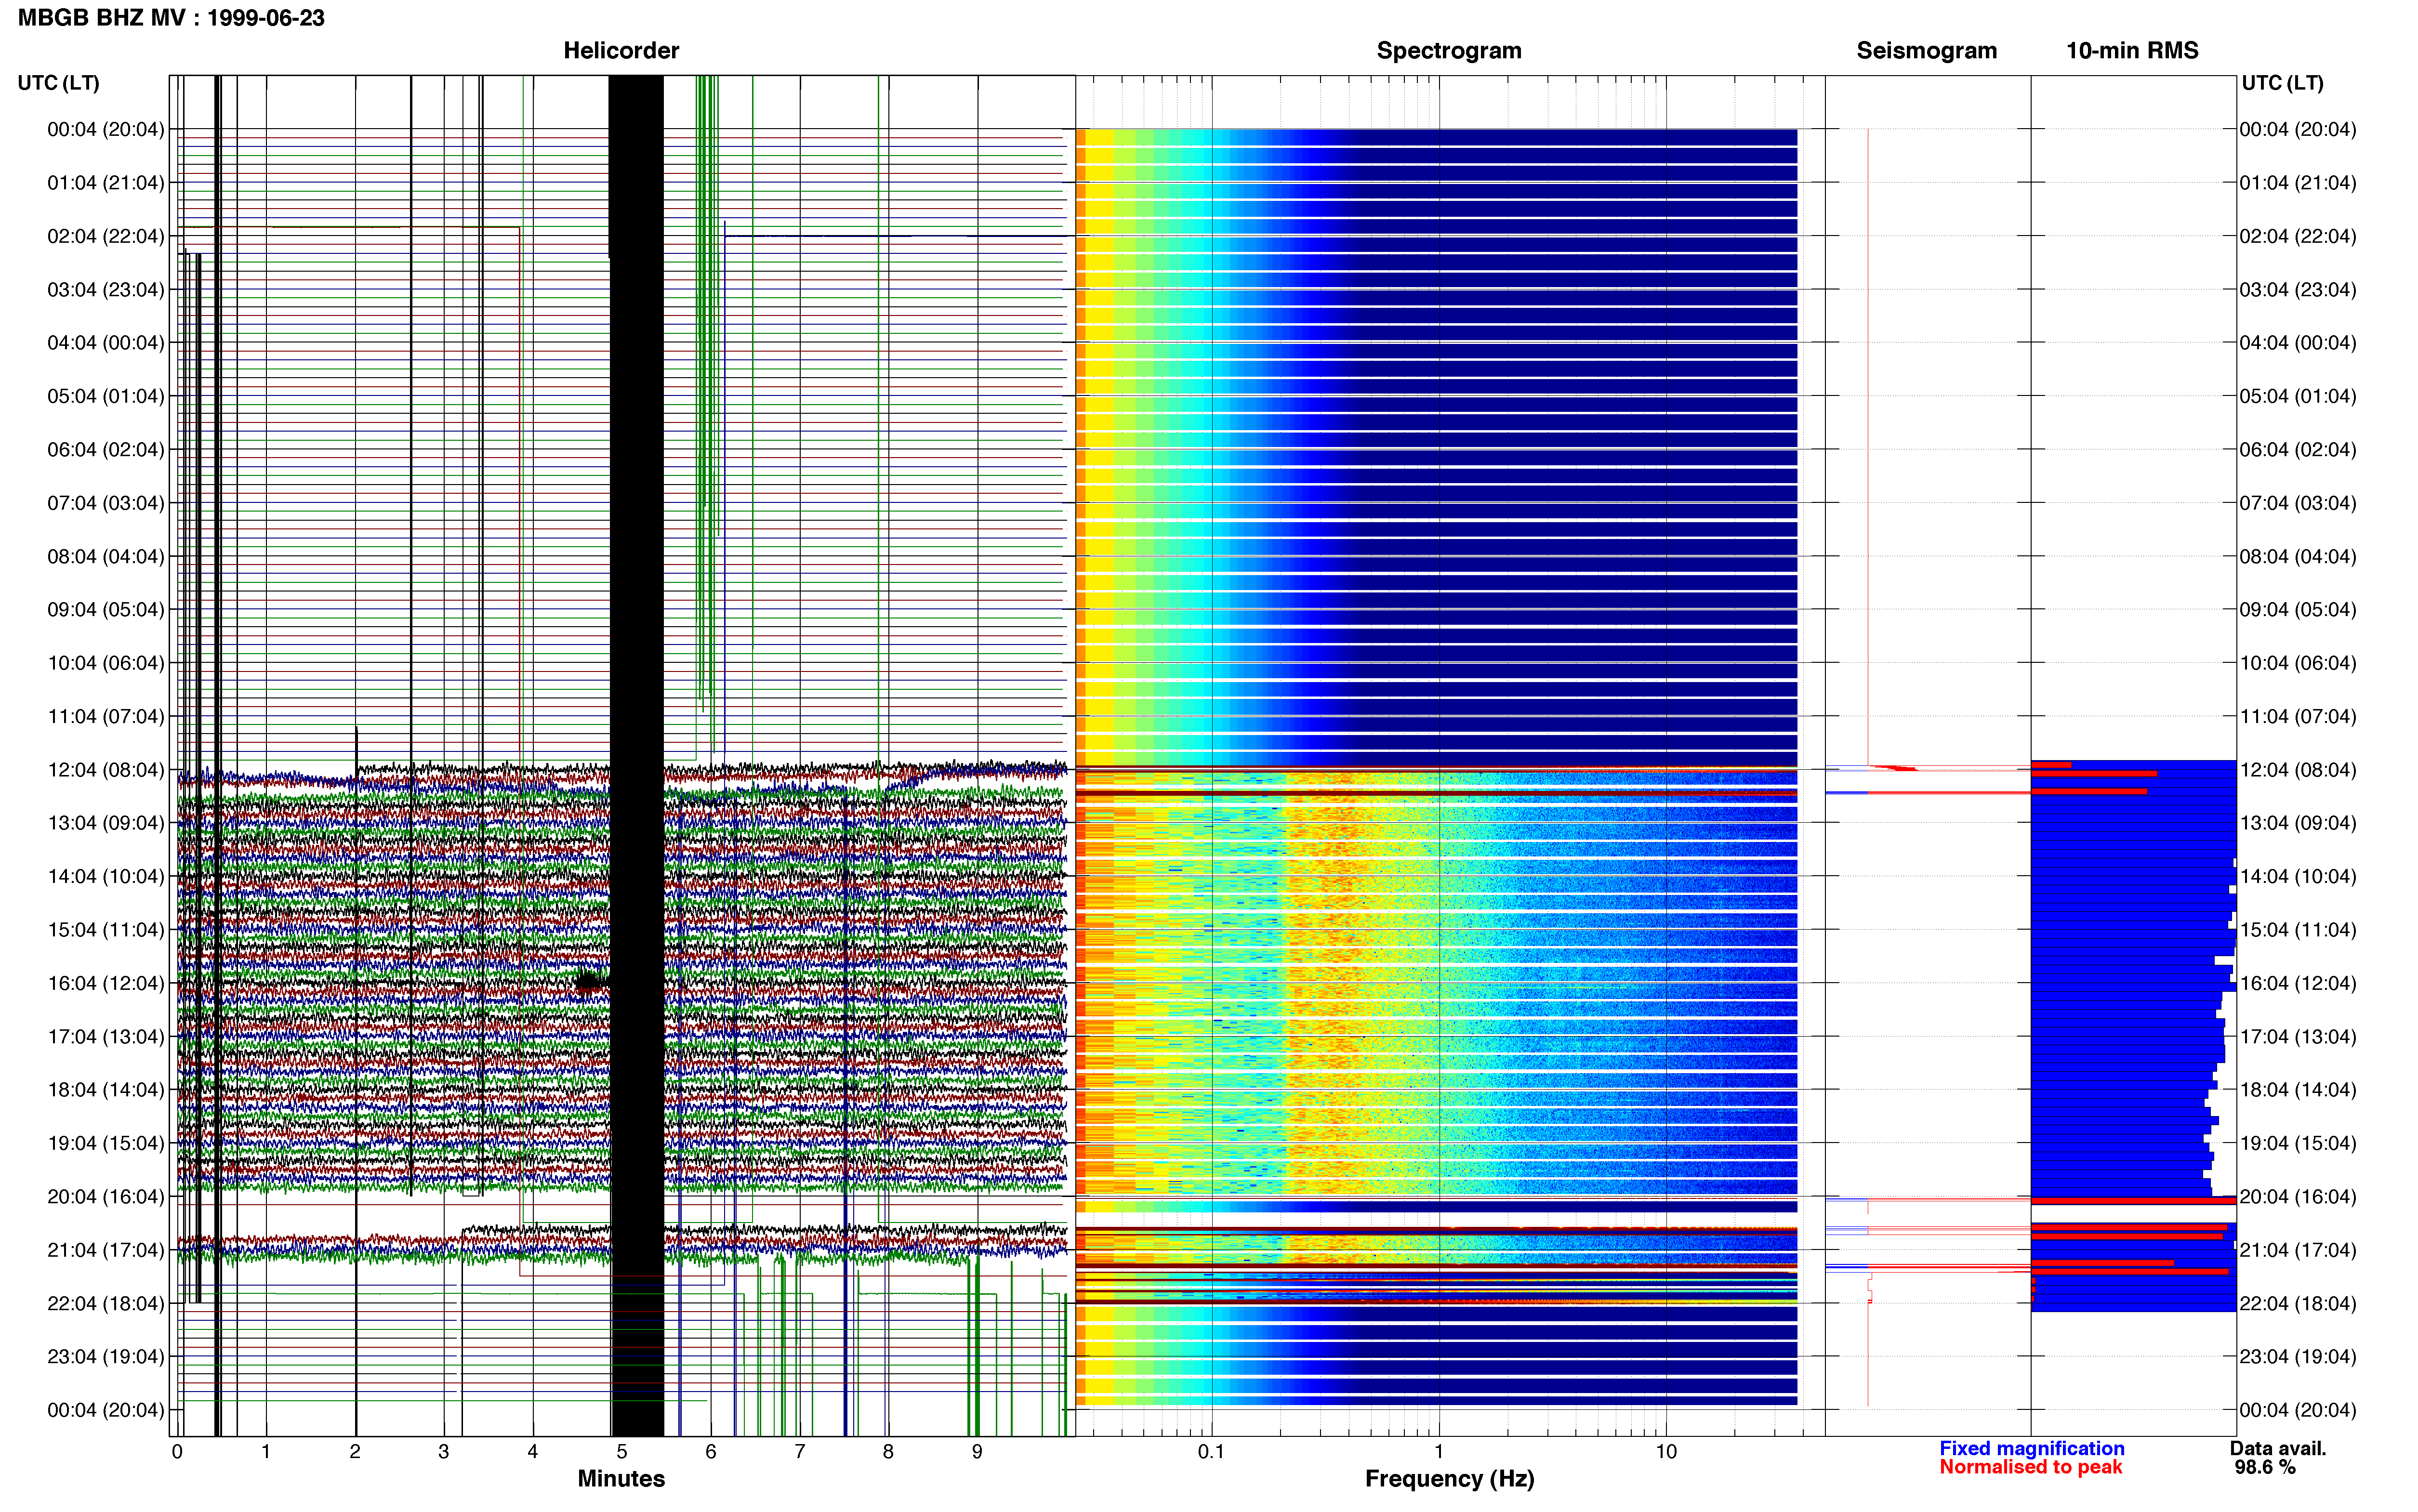Viewport: 2418px width, 1512px height.
Task: Click left axis time 12:04 (08:04)
Action: coord(106,770)
